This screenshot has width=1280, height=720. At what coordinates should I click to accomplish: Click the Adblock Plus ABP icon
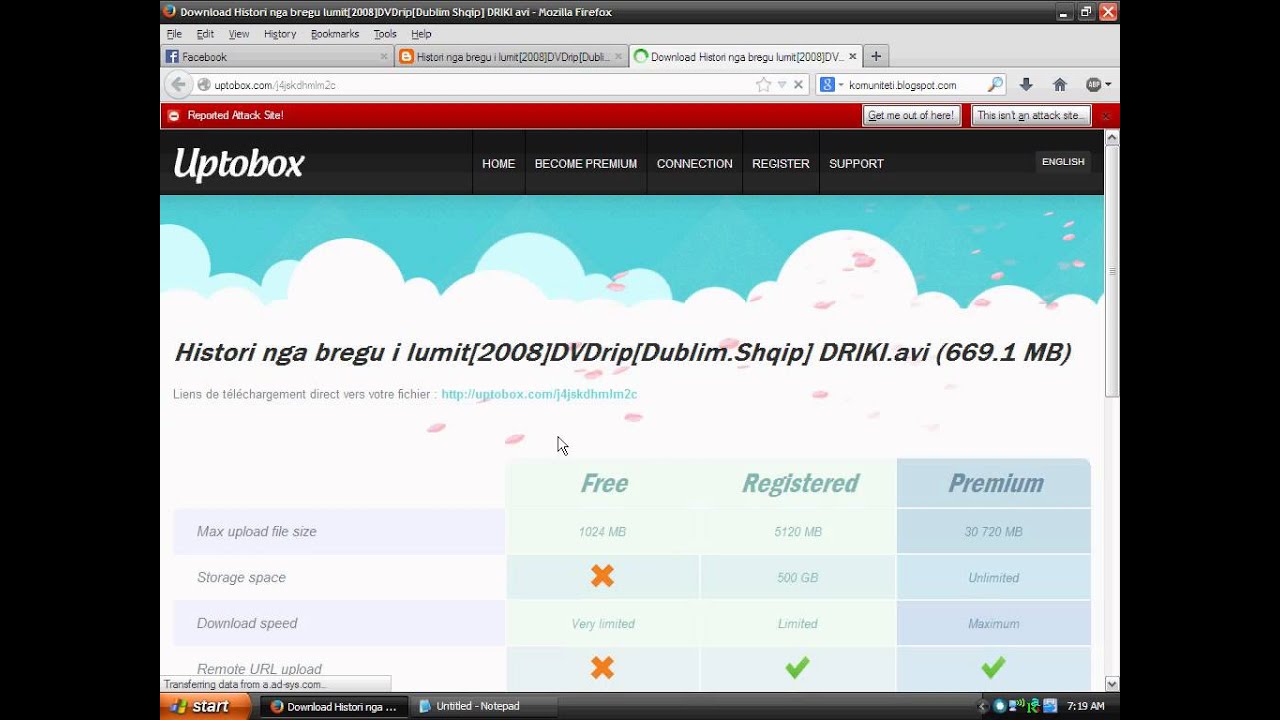[1093, 85]
